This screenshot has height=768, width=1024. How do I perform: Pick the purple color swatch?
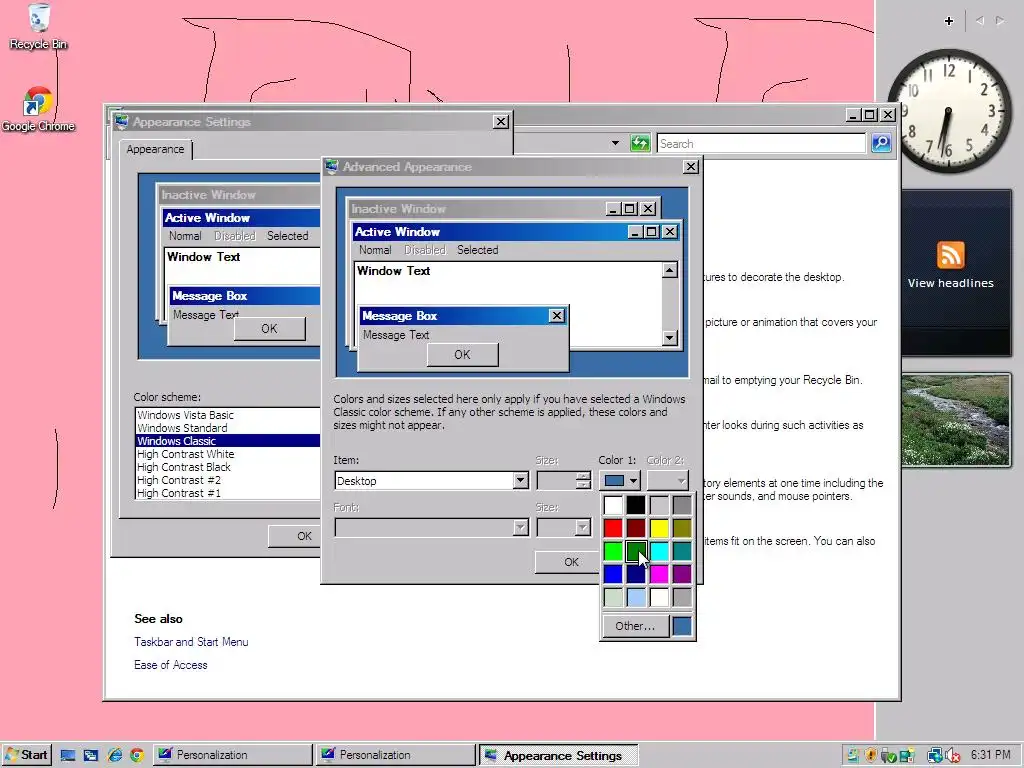[x=682, y=574]
